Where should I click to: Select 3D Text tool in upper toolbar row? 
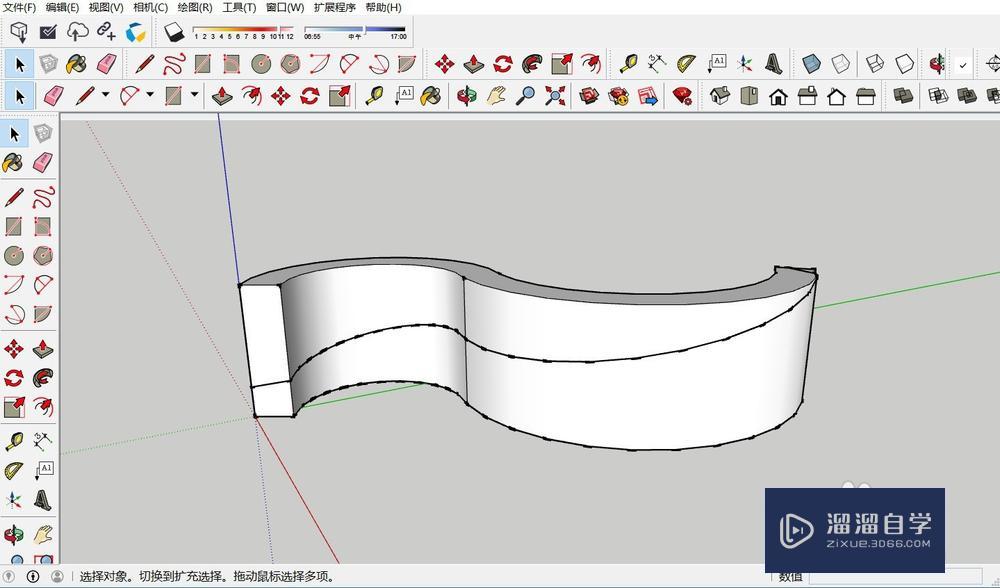773,64
